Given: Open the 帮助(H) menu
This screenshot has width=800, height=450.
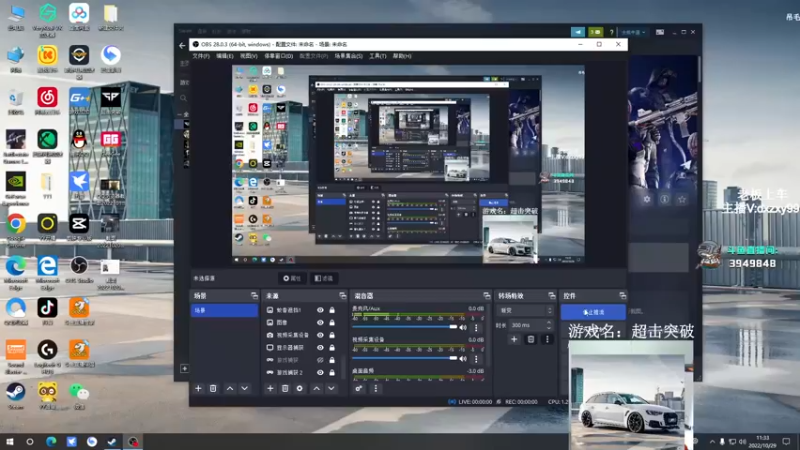Looking at the screenshot, I should (402, 56).
